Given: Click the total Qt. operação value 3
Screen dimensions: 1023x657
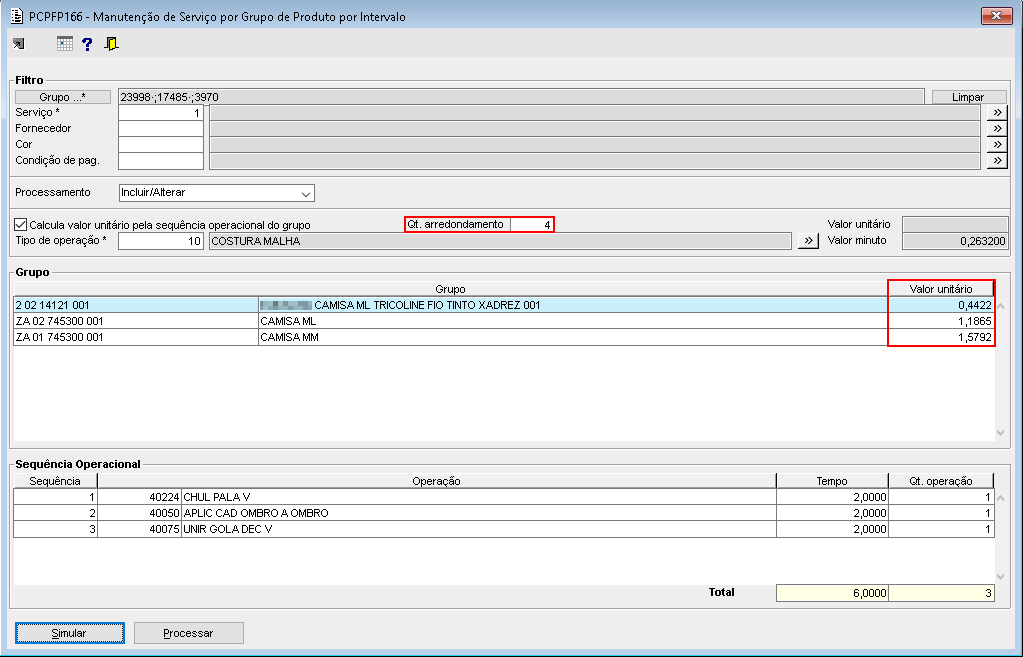Looking at the screenshot, I should [941, 593].
